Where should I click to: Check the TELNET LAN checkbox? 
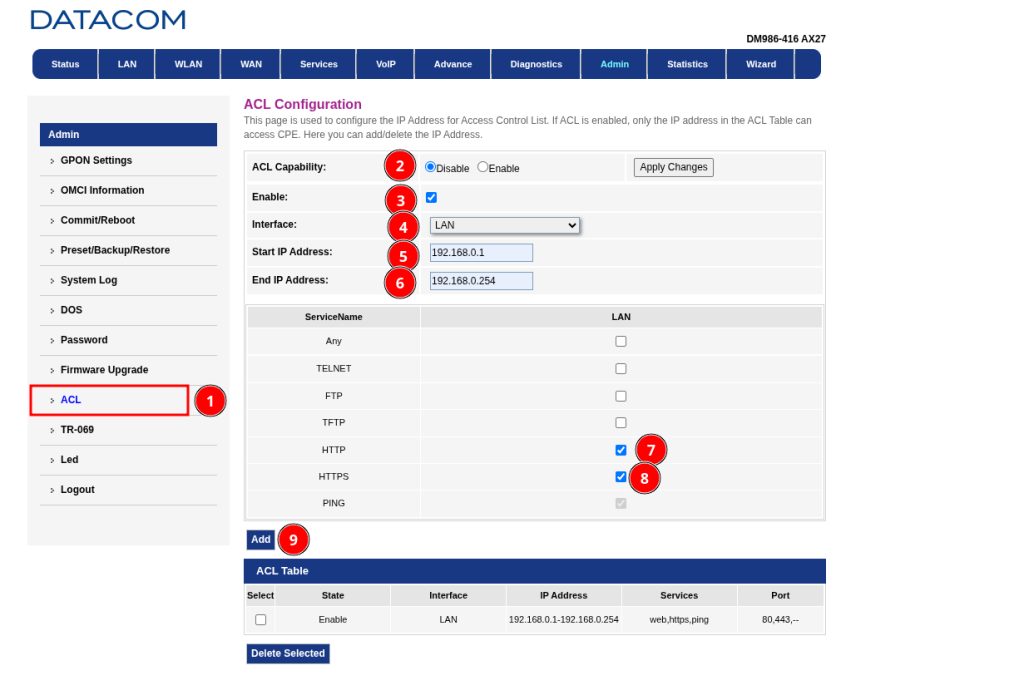click(621, 369)
